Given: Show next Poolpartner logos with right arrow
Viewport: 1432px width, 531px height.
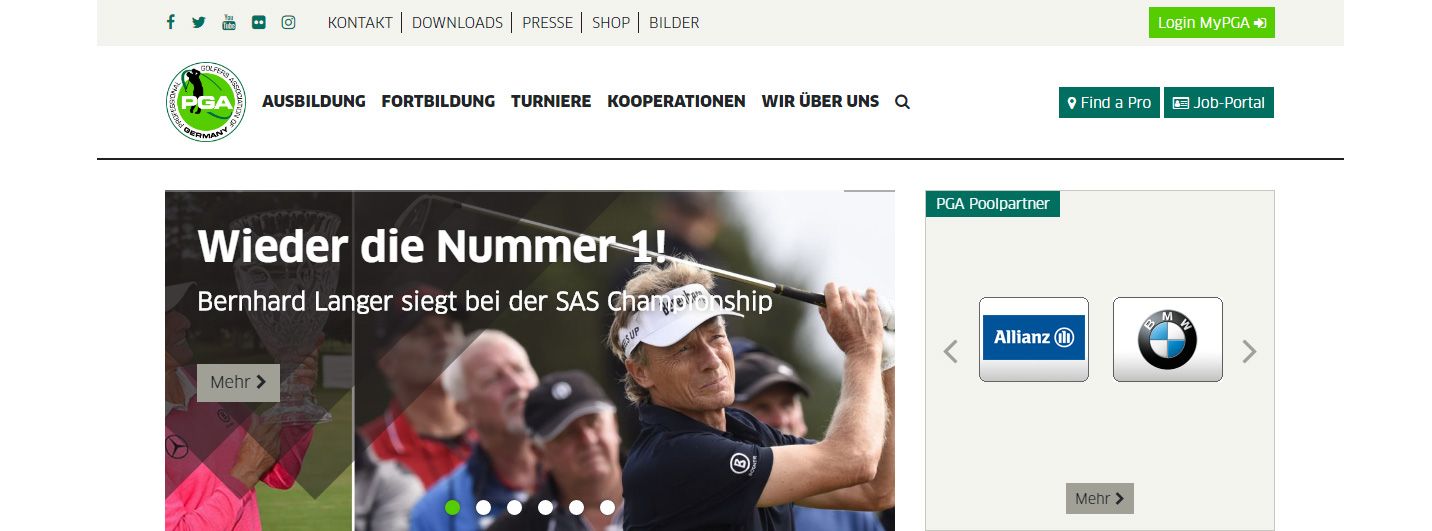Looking at the screenshot, I should click(1249, 351).
